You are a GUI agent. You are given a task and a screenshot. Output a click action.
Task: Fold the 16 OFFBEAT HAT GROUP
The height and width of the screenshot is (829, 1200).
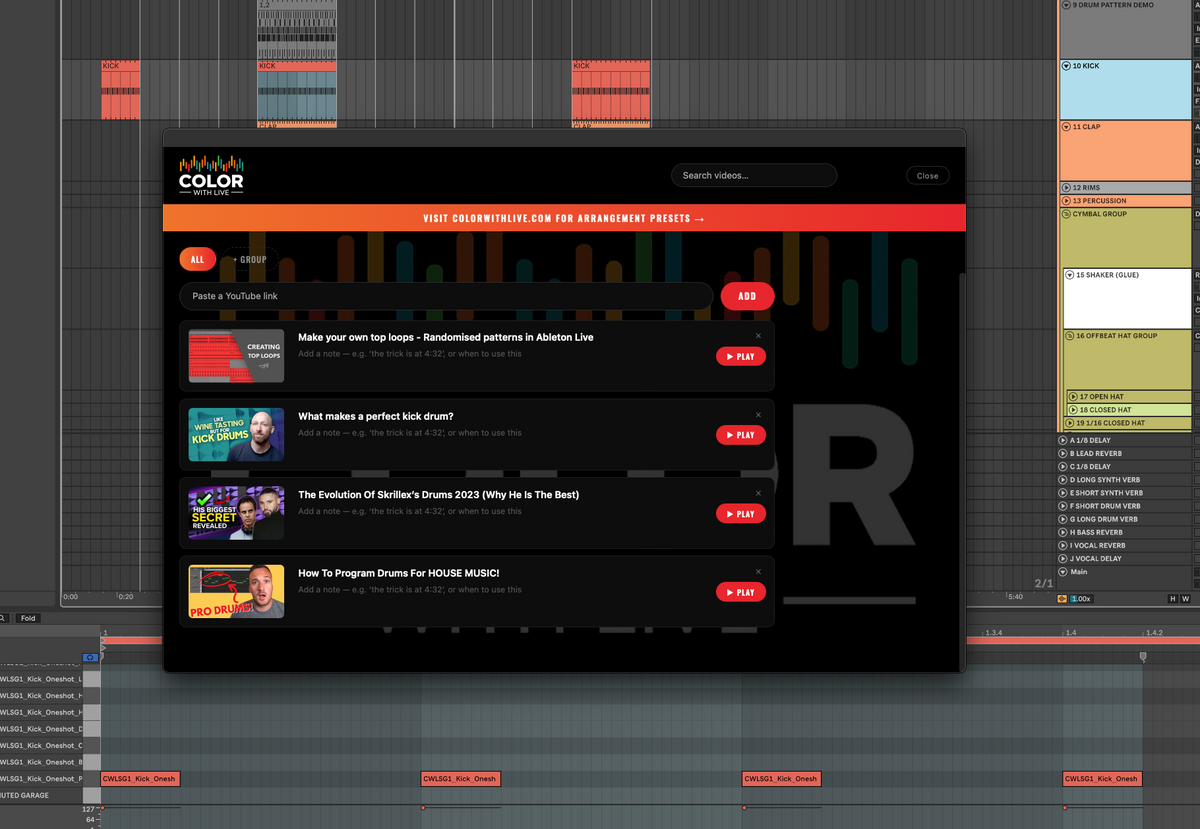tap(1070, 336)
